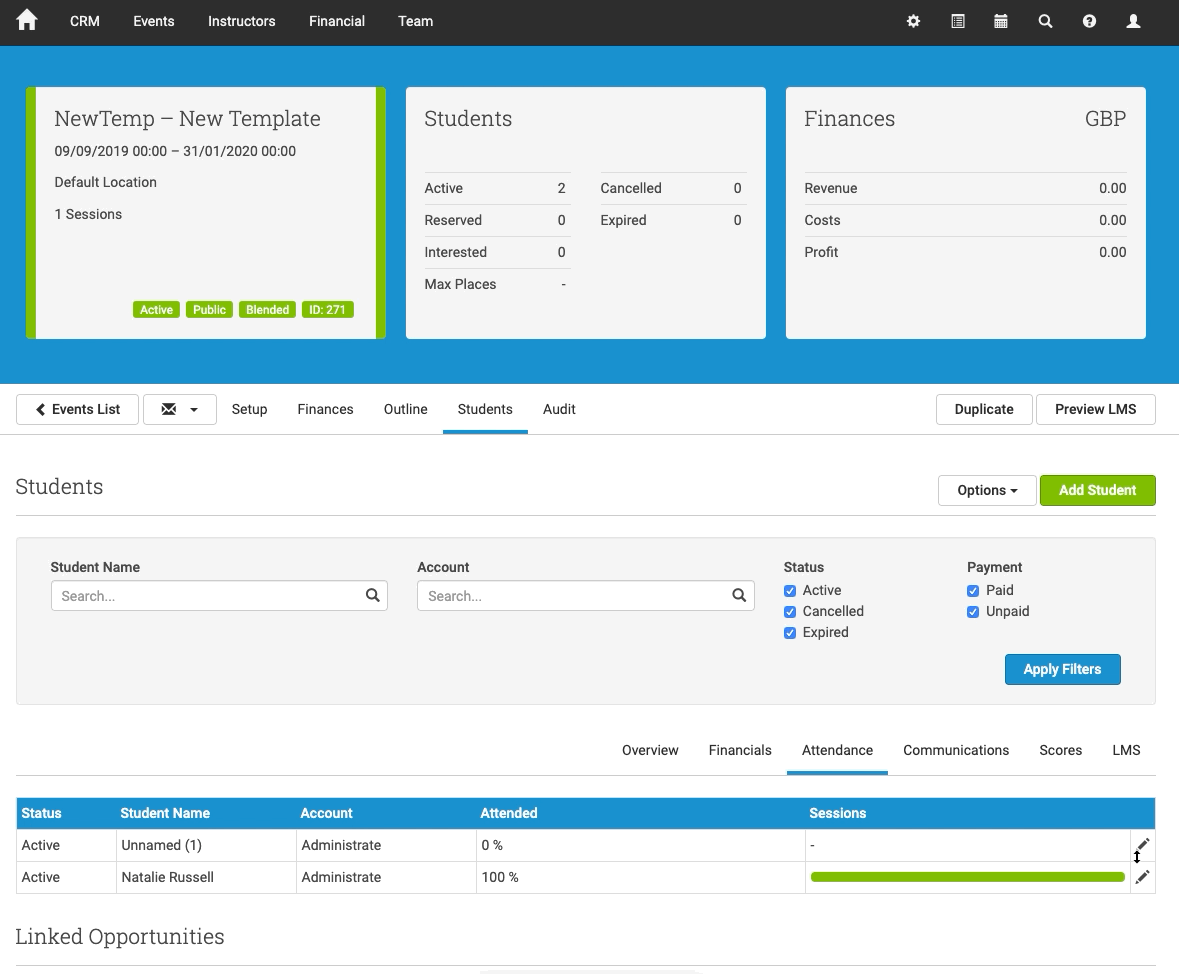Edit attendance for Unnamed (1) pencil

click(1142, 845)
